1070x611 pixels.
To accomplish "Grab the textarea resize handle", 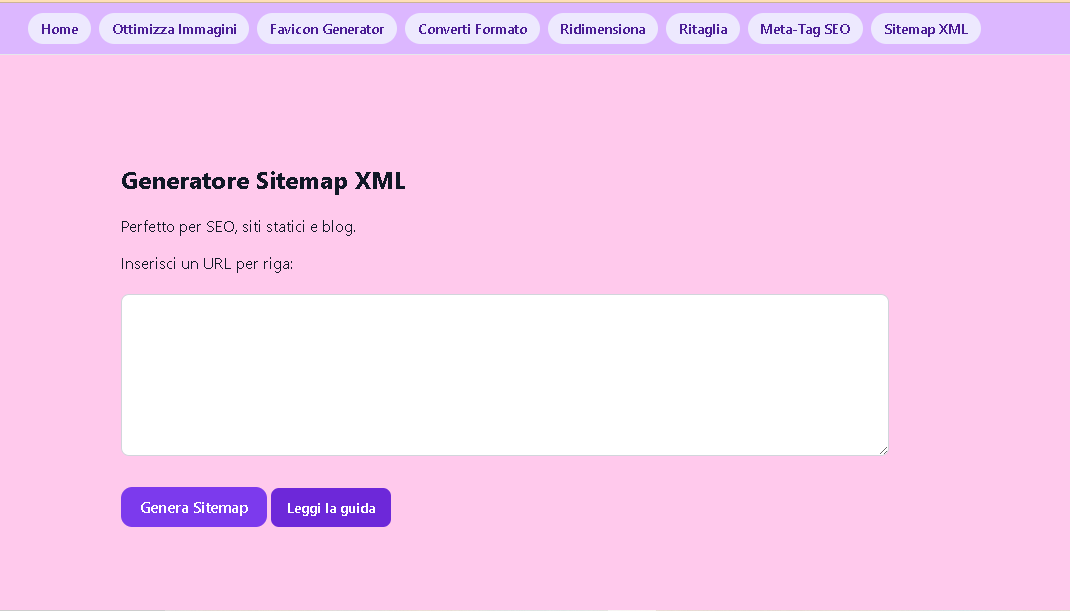I will point(883,450).
